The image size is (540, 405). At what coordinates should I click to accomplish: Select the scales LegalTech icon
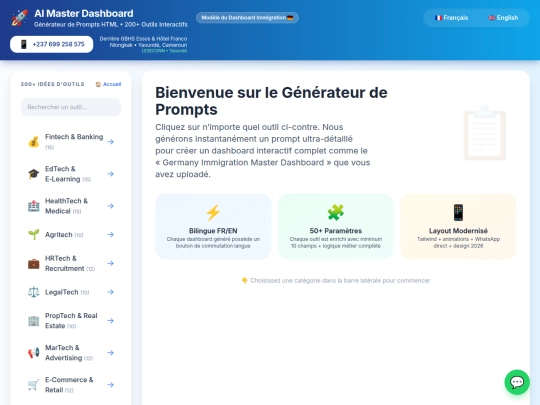(x=33, y=292)
